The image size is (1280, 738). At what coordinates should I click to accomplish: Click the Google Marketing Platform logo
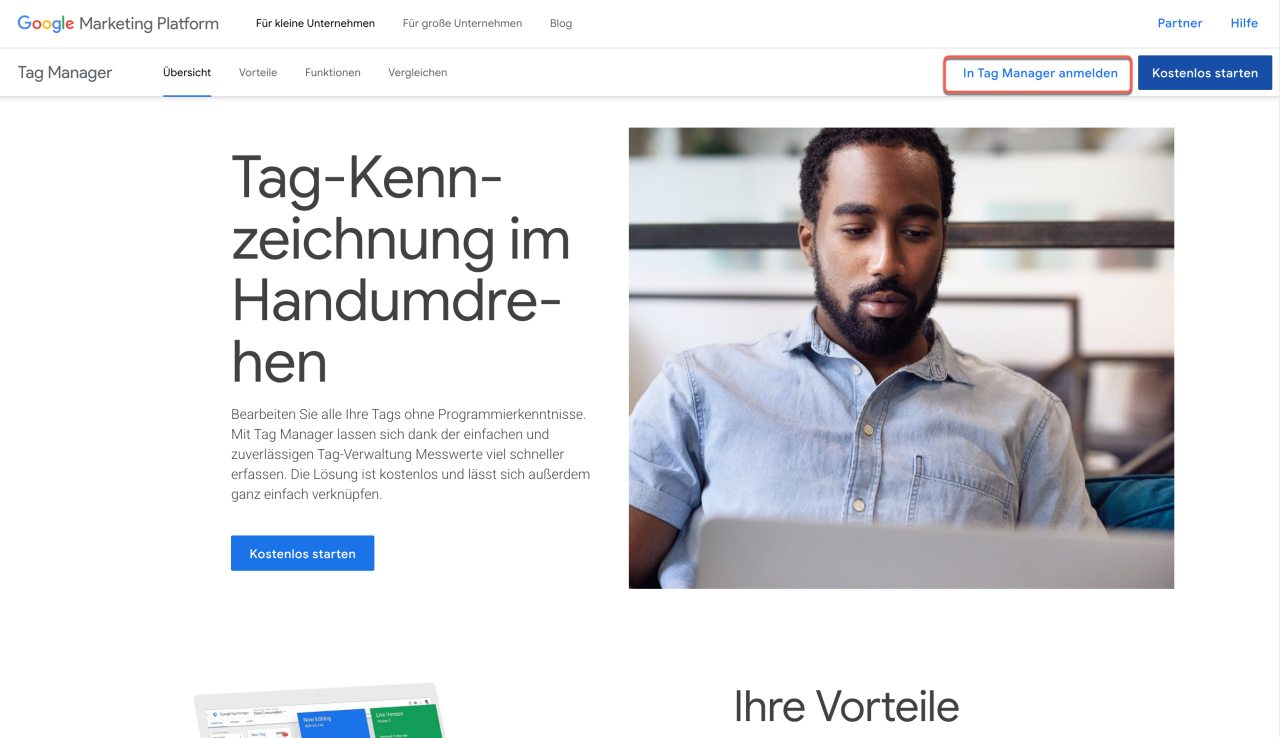(x=118, y=23)
